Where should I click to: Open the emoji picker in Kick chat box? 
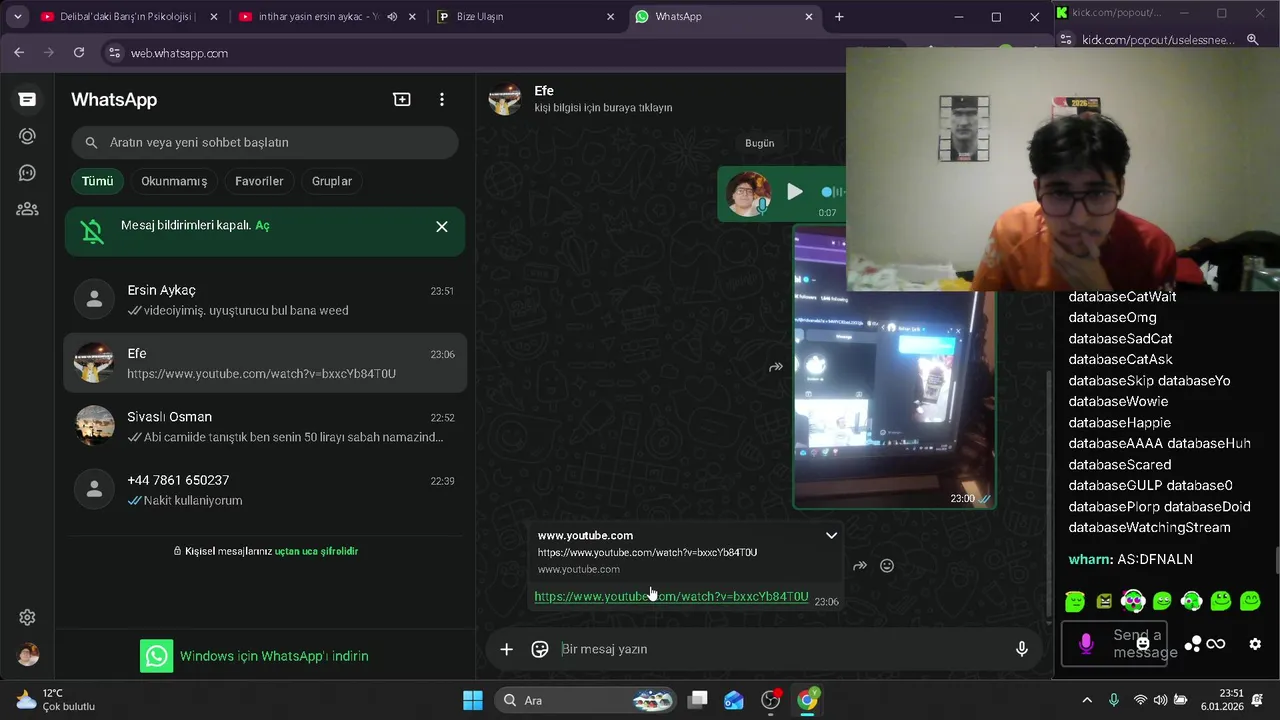[x=1143, y=644]
